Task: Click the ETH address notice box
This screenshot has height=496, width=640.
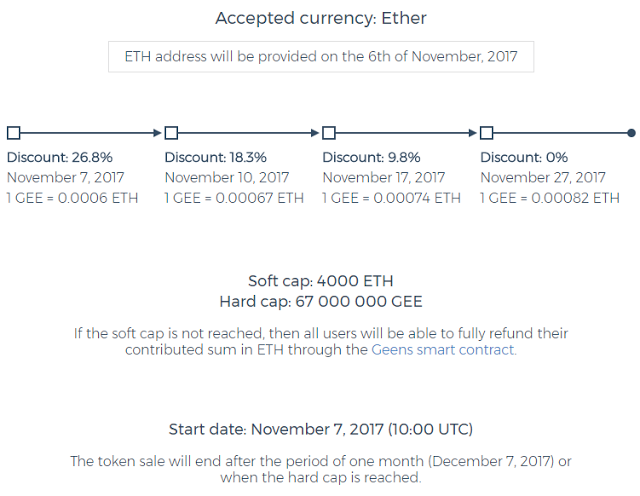Action: (x=320, y=56)
